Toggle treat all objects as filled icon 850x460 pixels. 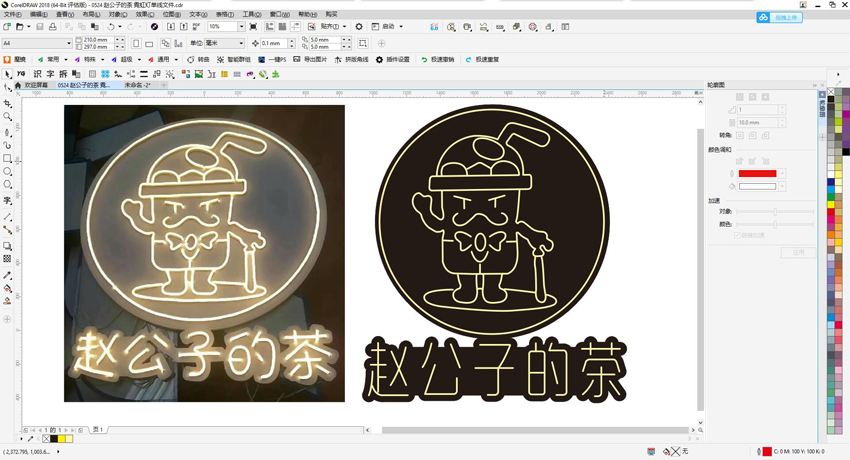click(363, 43)
